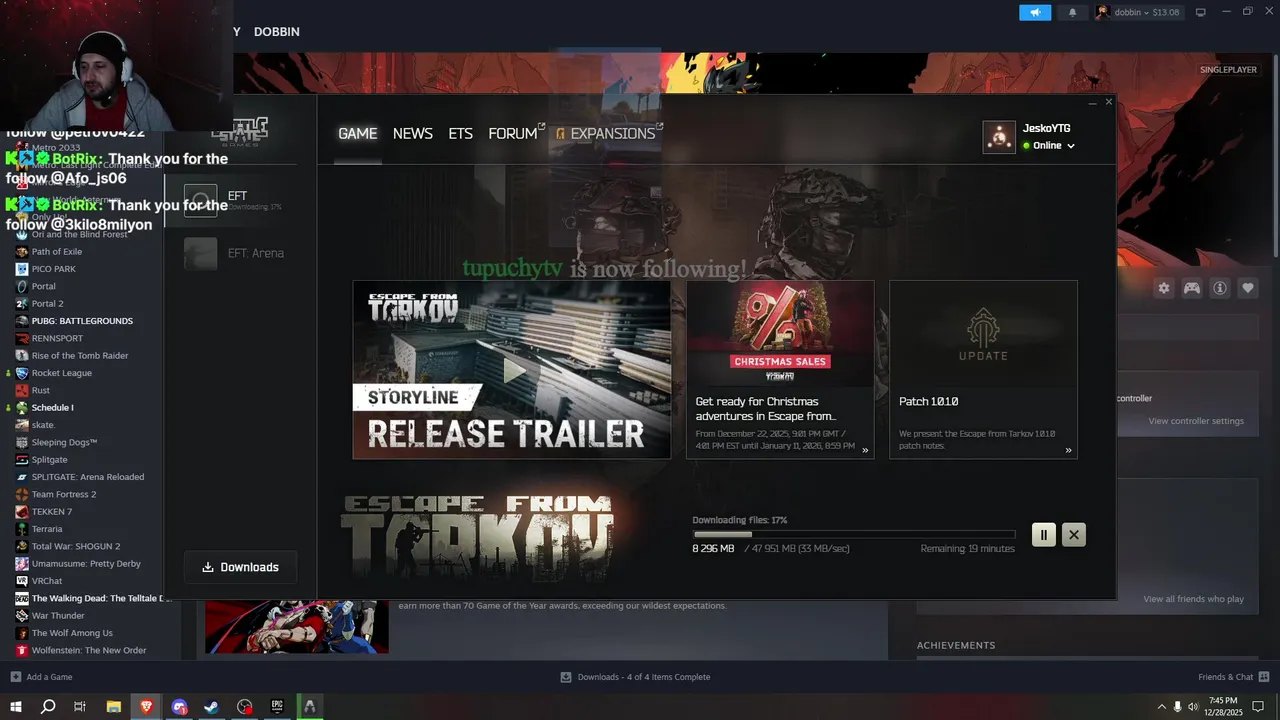Viewport: 1280px width, 720px height.
Task: Select SPLITGATE: Arena Reloaded entry
Action: pyautogui.click(x=88, y=477)
